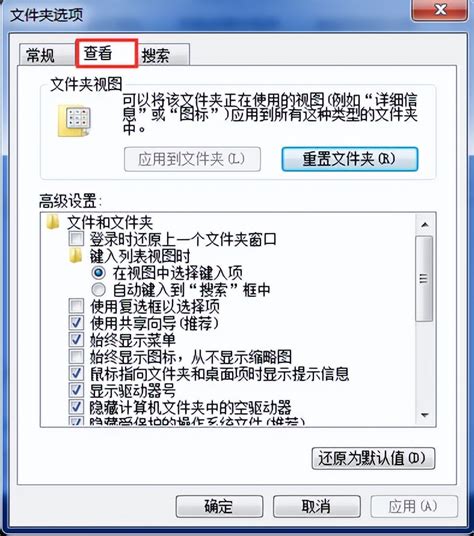Viewport: 474px width, 536px height.
Task: Enable 登录时还原上一个文件夹窗口 checkbox
Action: click(76, 239)
